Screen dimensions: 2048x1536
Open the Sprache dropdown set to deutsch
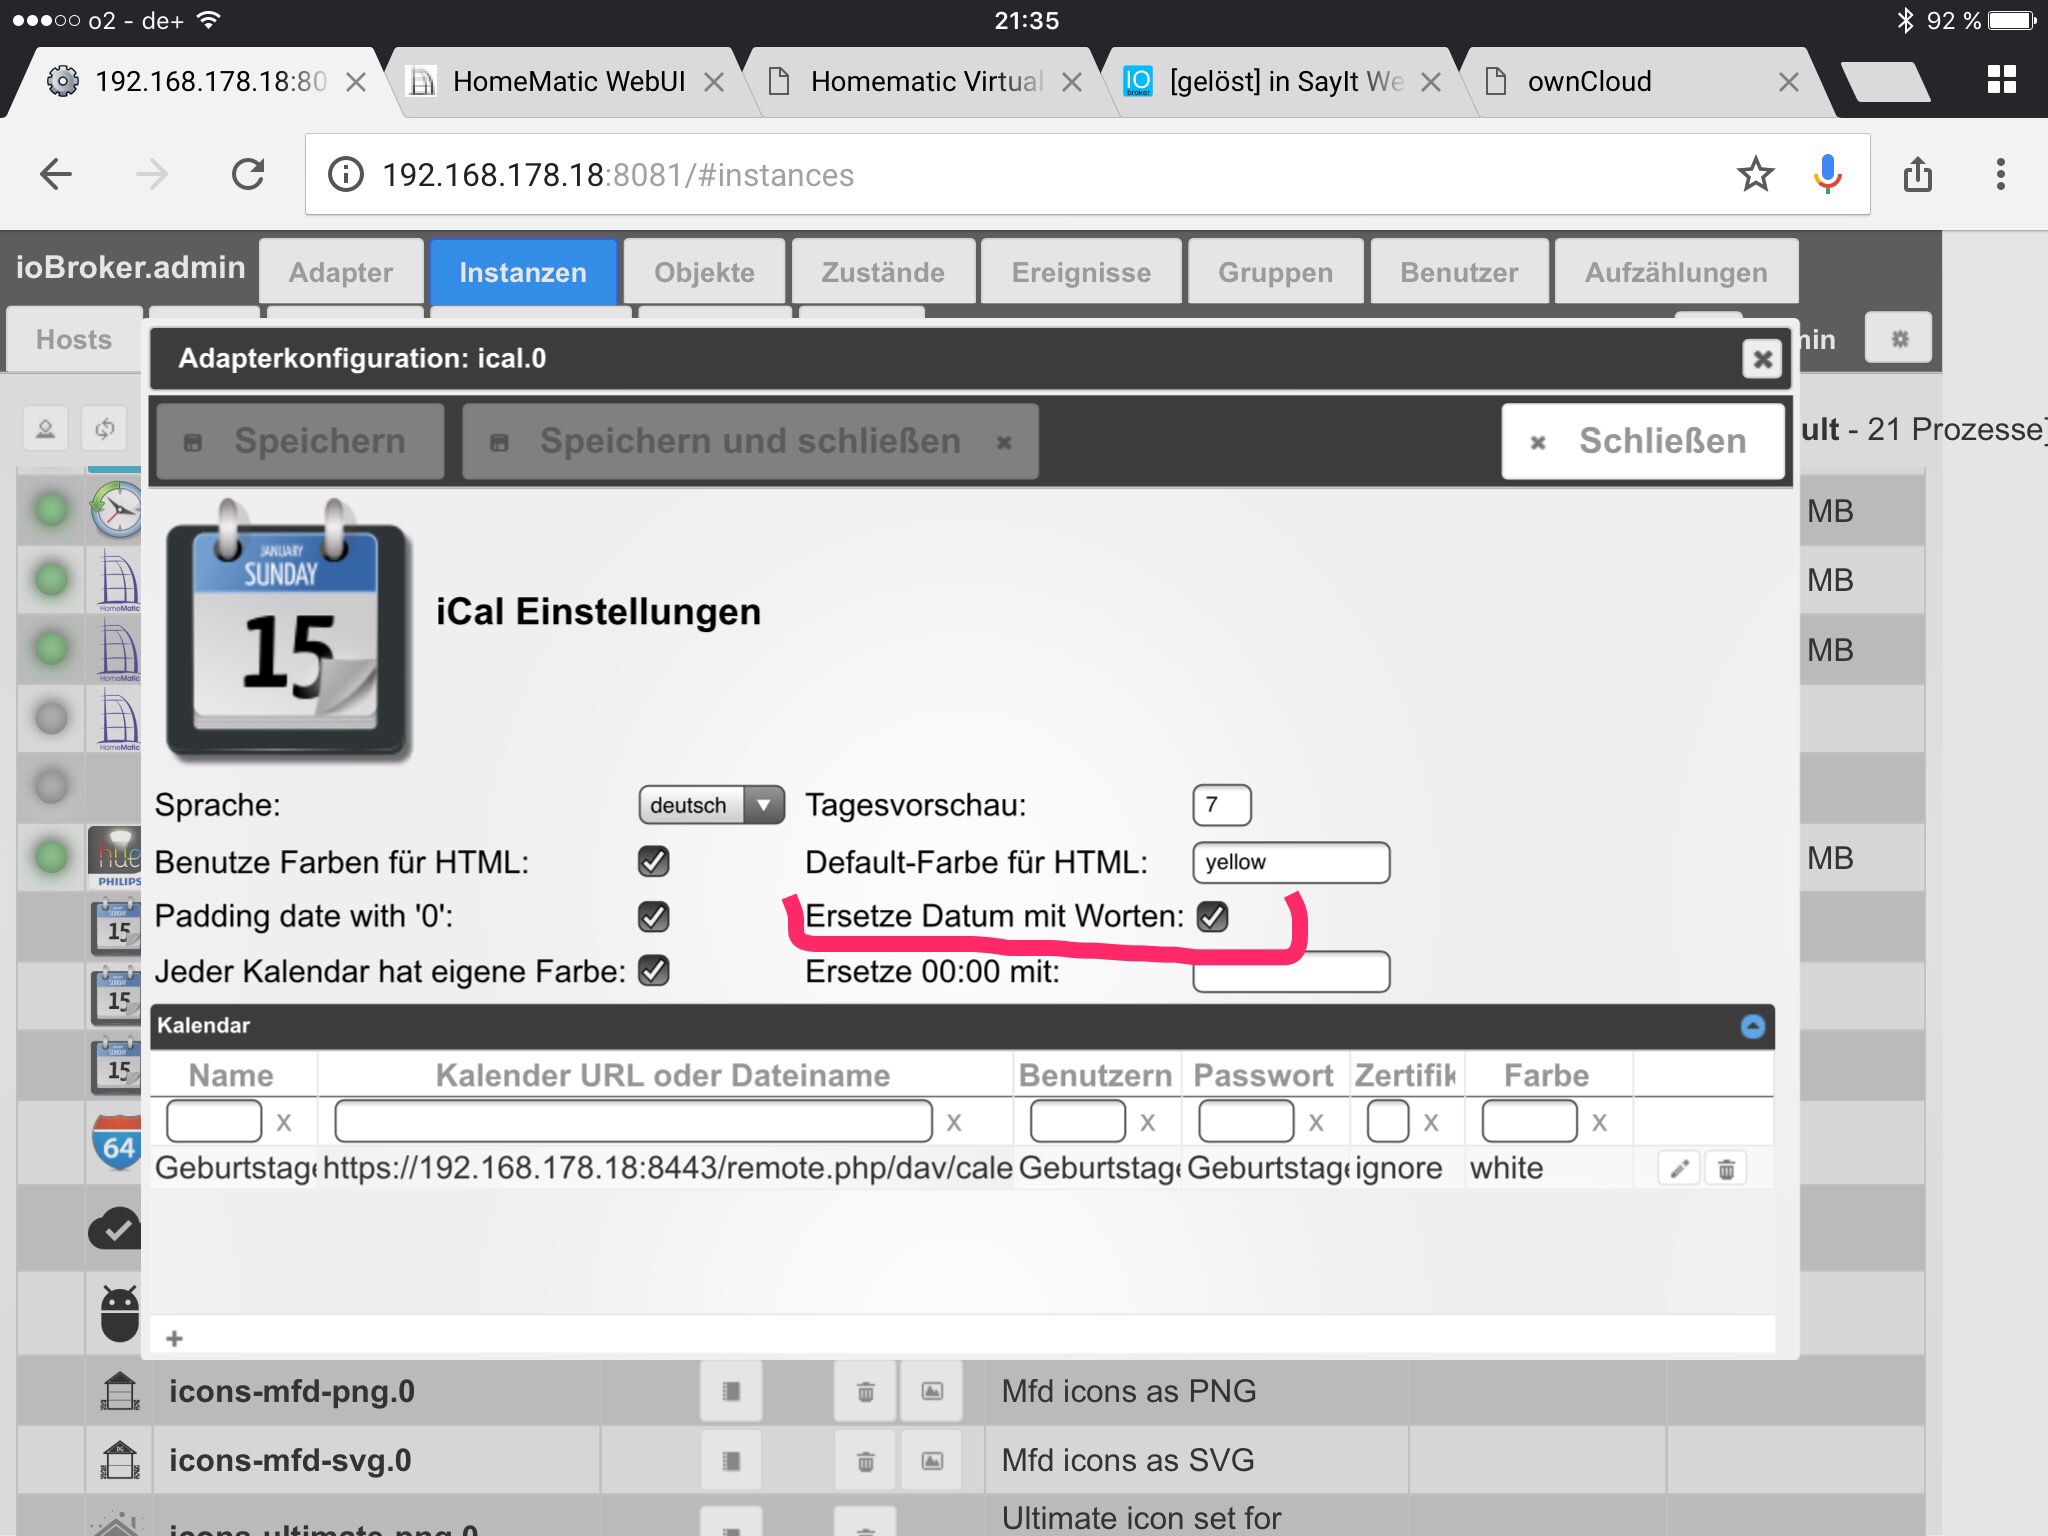pos(711,805)
